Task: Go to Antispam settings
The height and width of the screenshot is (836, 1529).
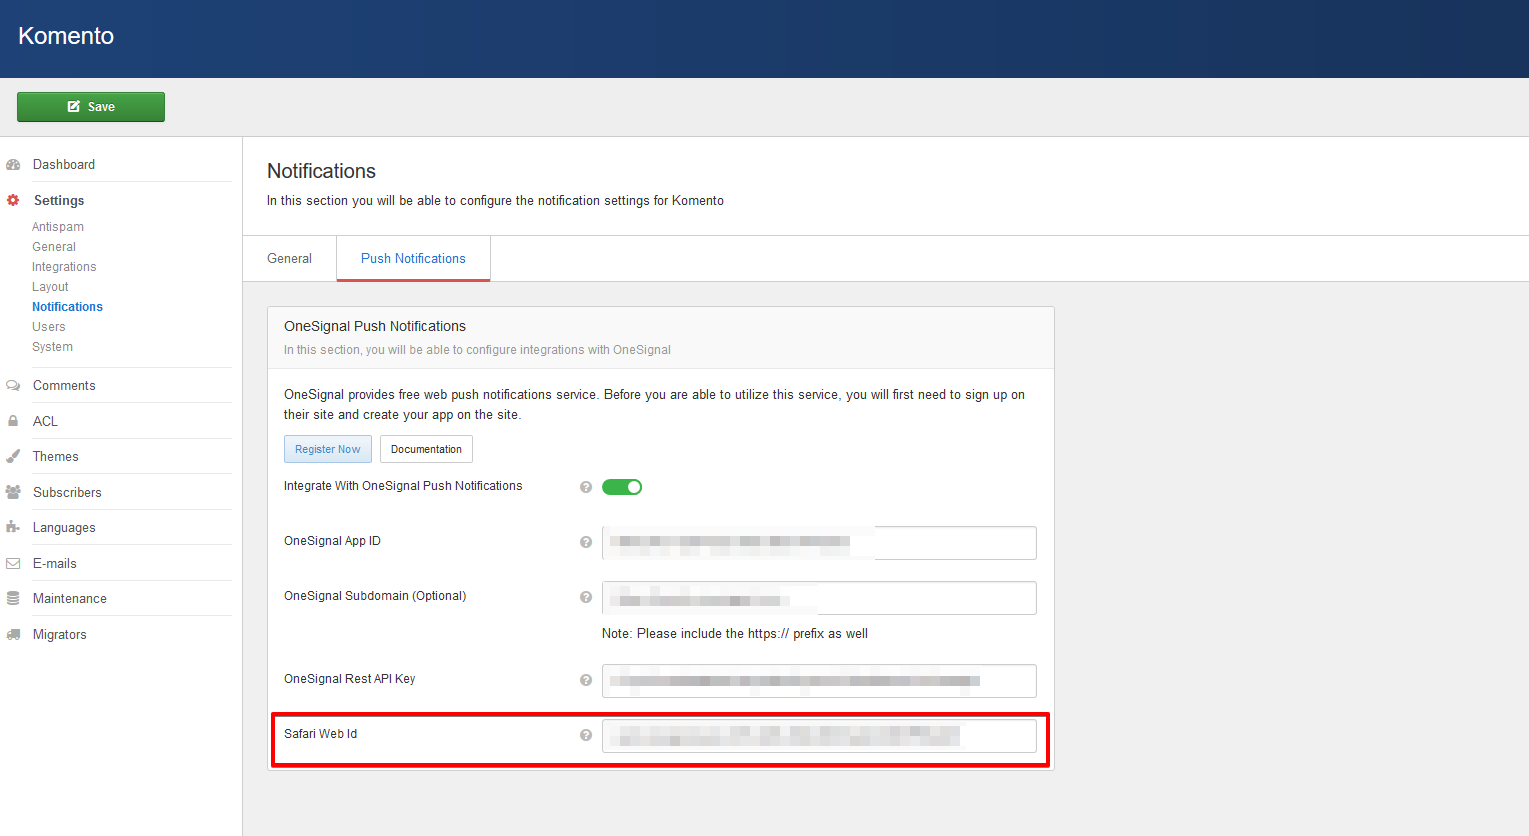Action: click(x=58, y=227)
